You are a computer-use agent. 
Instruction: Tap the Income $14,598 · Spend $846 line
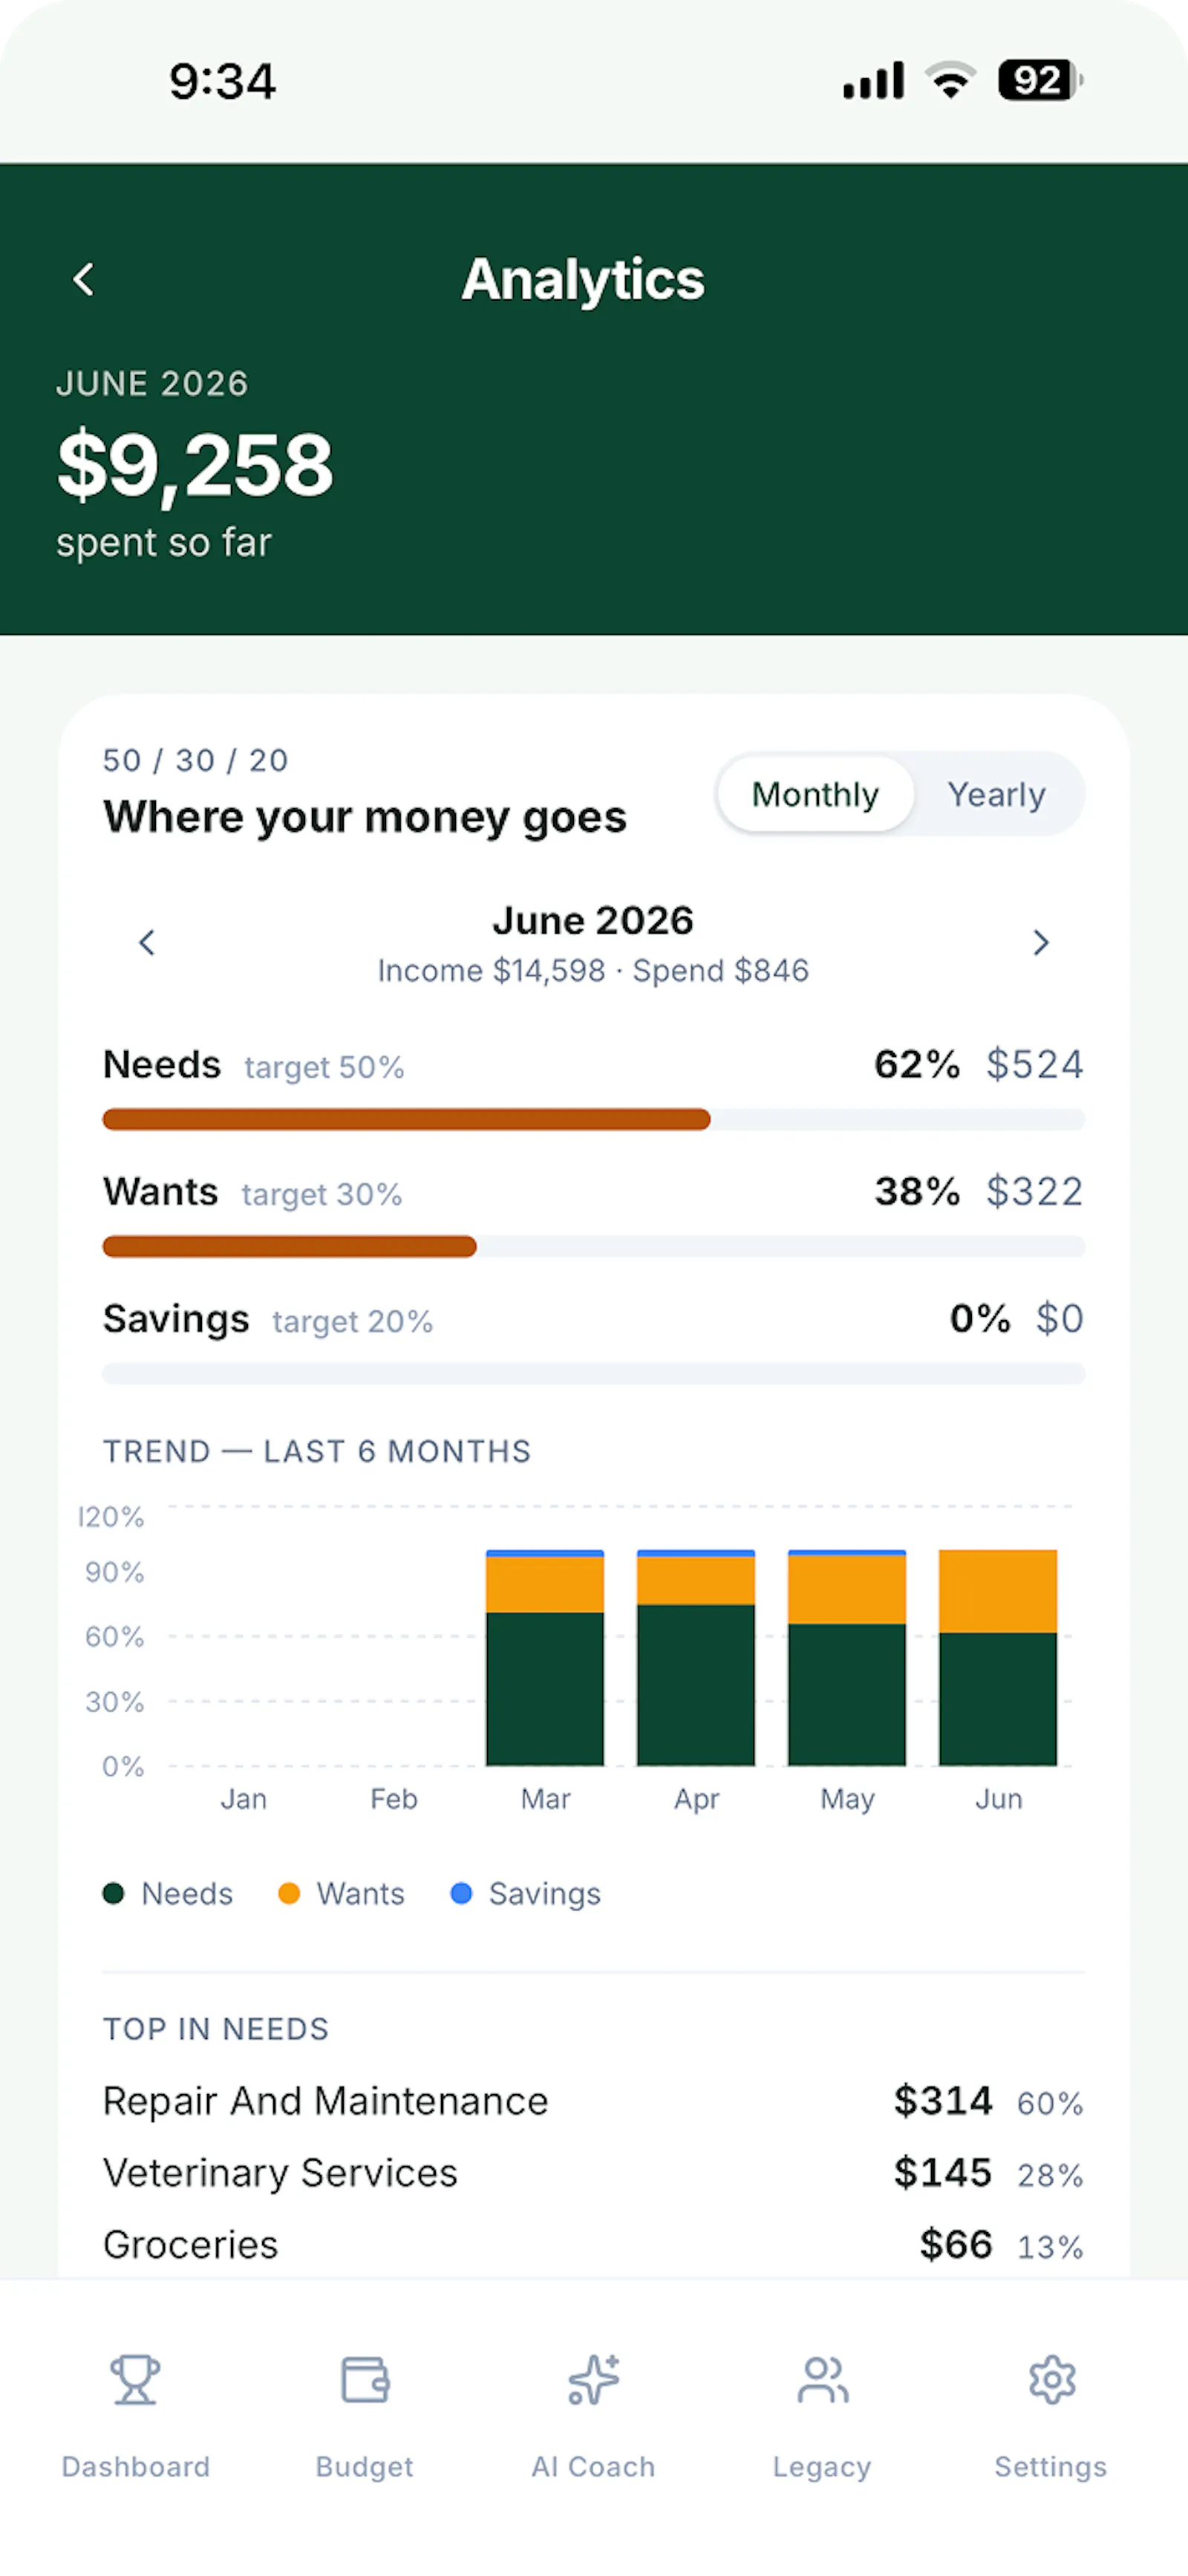pos(593,970)
